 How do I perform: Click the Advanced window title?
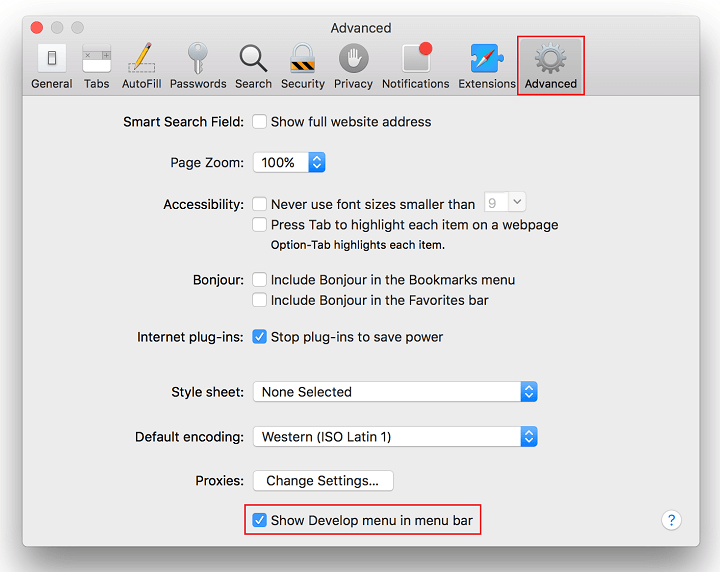pyautogui.click(x=361, y=28)
